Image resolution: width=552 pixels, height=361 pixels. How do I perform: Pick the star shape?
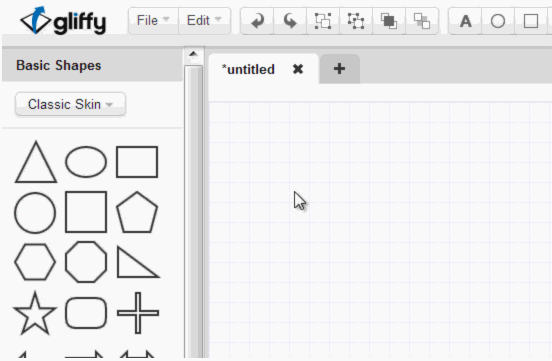click(35, 313)
